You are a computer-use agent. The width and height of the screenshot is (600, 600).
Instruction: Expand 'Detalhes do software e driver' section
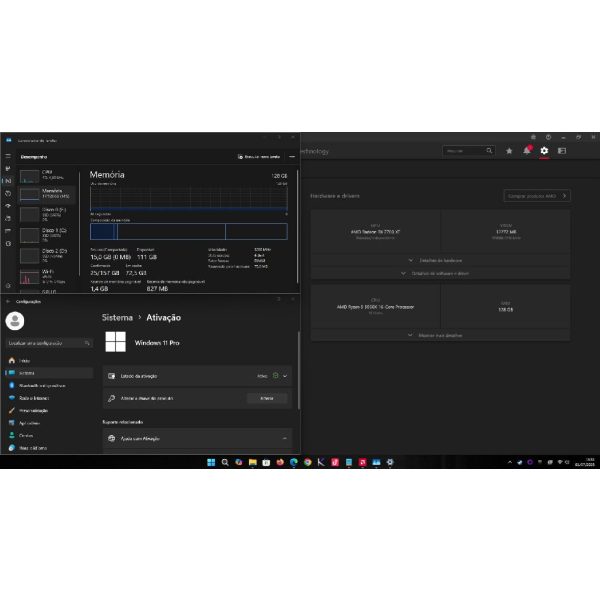[x=439, y=272]
